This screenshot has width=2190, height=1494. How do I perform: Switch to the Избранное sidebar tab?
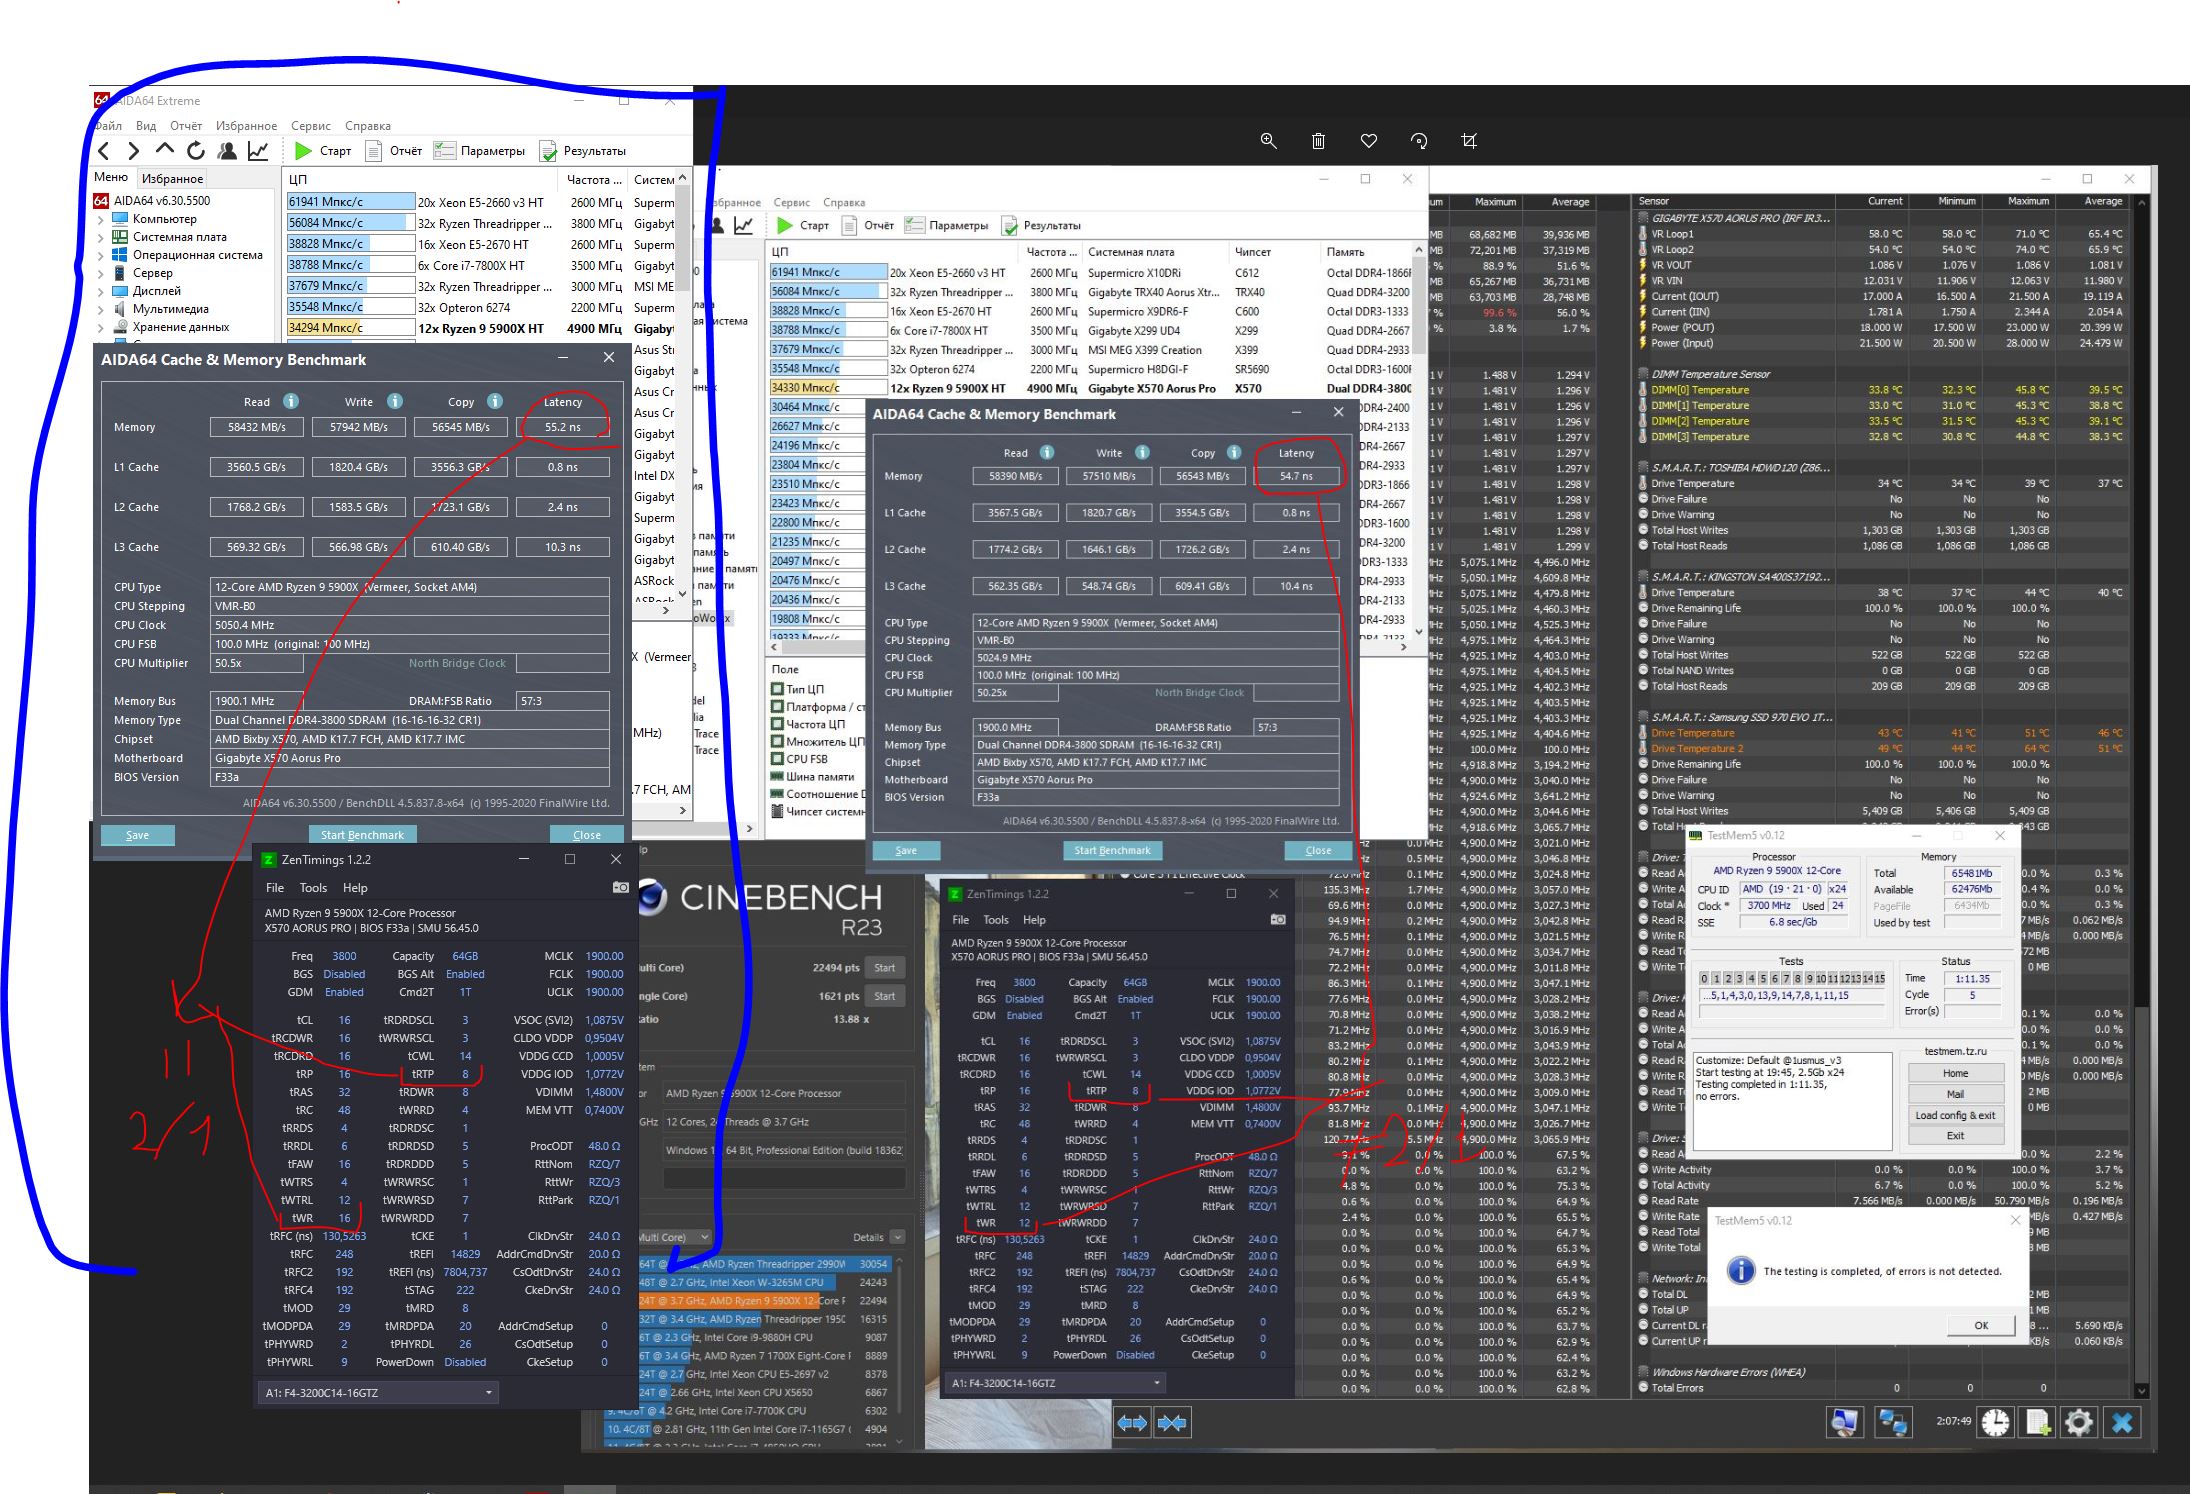coord(172,179)
